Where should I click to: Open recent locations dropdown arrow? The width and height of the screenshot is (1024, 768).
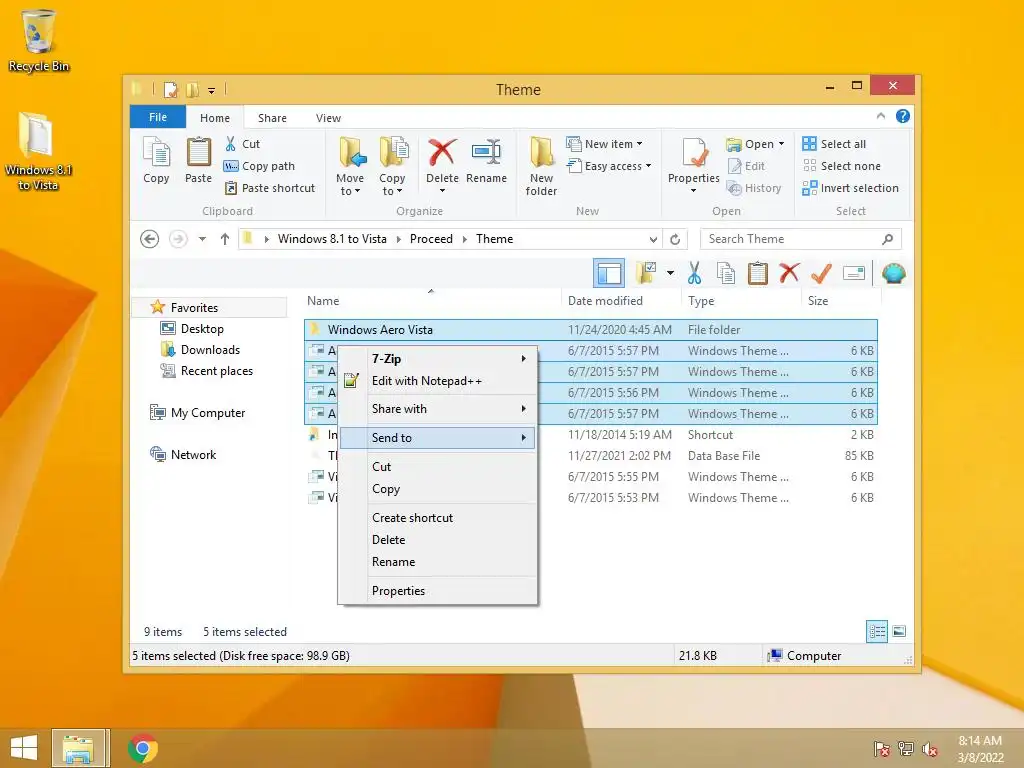pos(202,239)
